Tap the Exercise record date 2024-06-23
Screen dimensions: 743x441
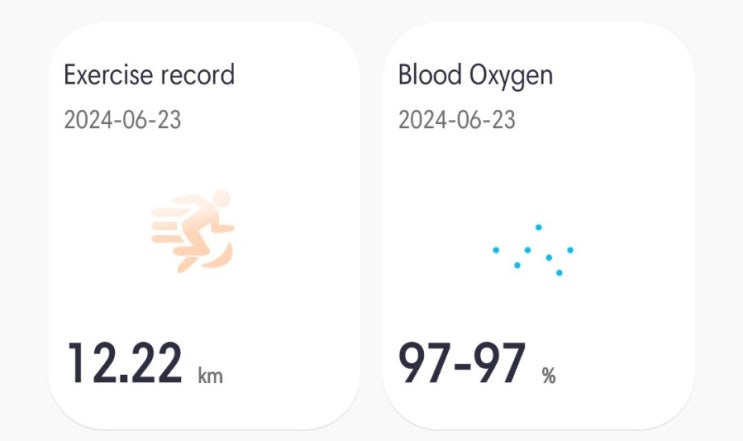(x=122, y=120)
